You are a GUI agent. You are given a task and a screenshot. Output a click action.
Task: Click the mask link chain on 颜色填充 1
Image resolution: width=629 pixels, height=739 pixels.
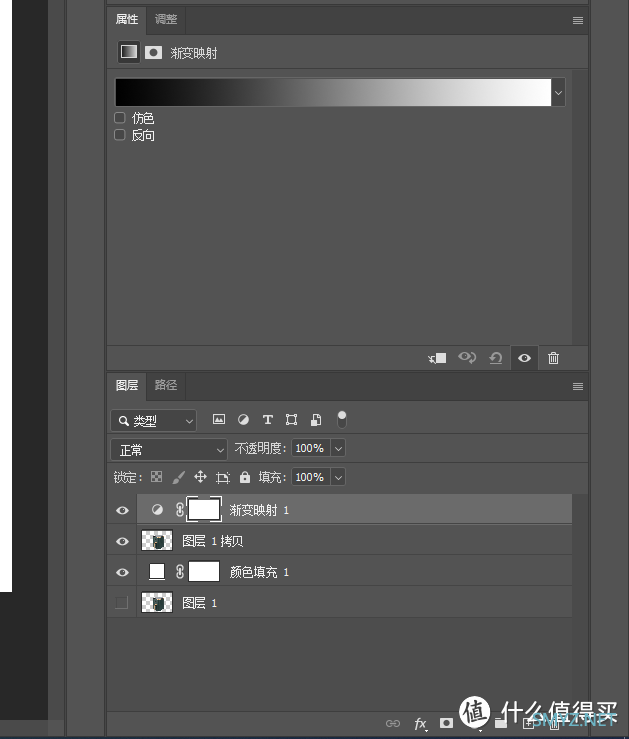(180, 572)
